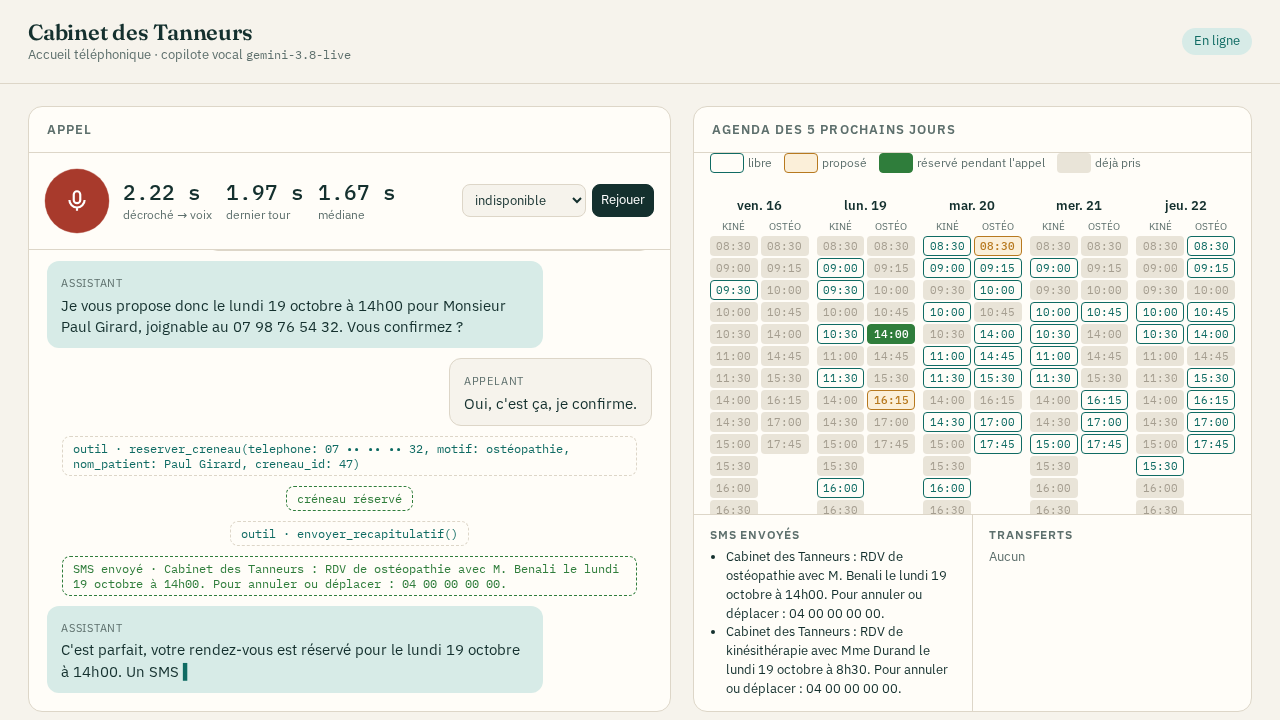Viewport: 1280px width, 720px height.
Task: Select the ven. 16 kiné 09:30 slot
Action: (734, 290)
